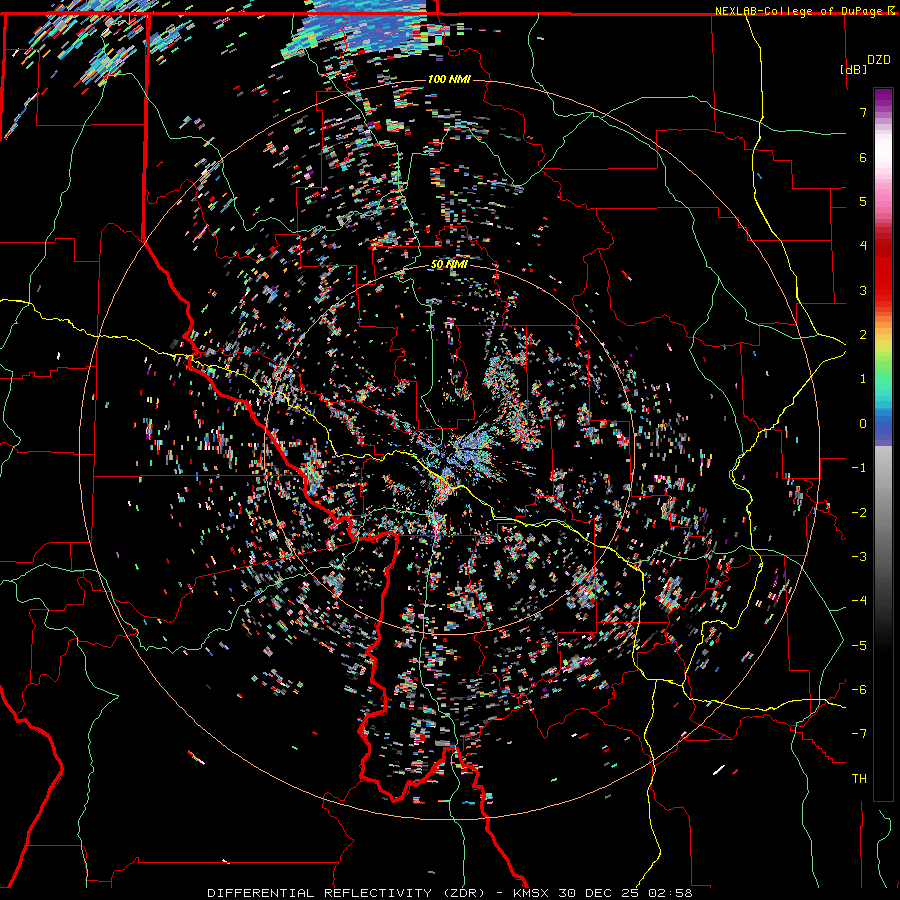The height and width of the screenshot is (900, 900).
Task: Click the 5 tick label on the scale
Action: coord(863,201)
